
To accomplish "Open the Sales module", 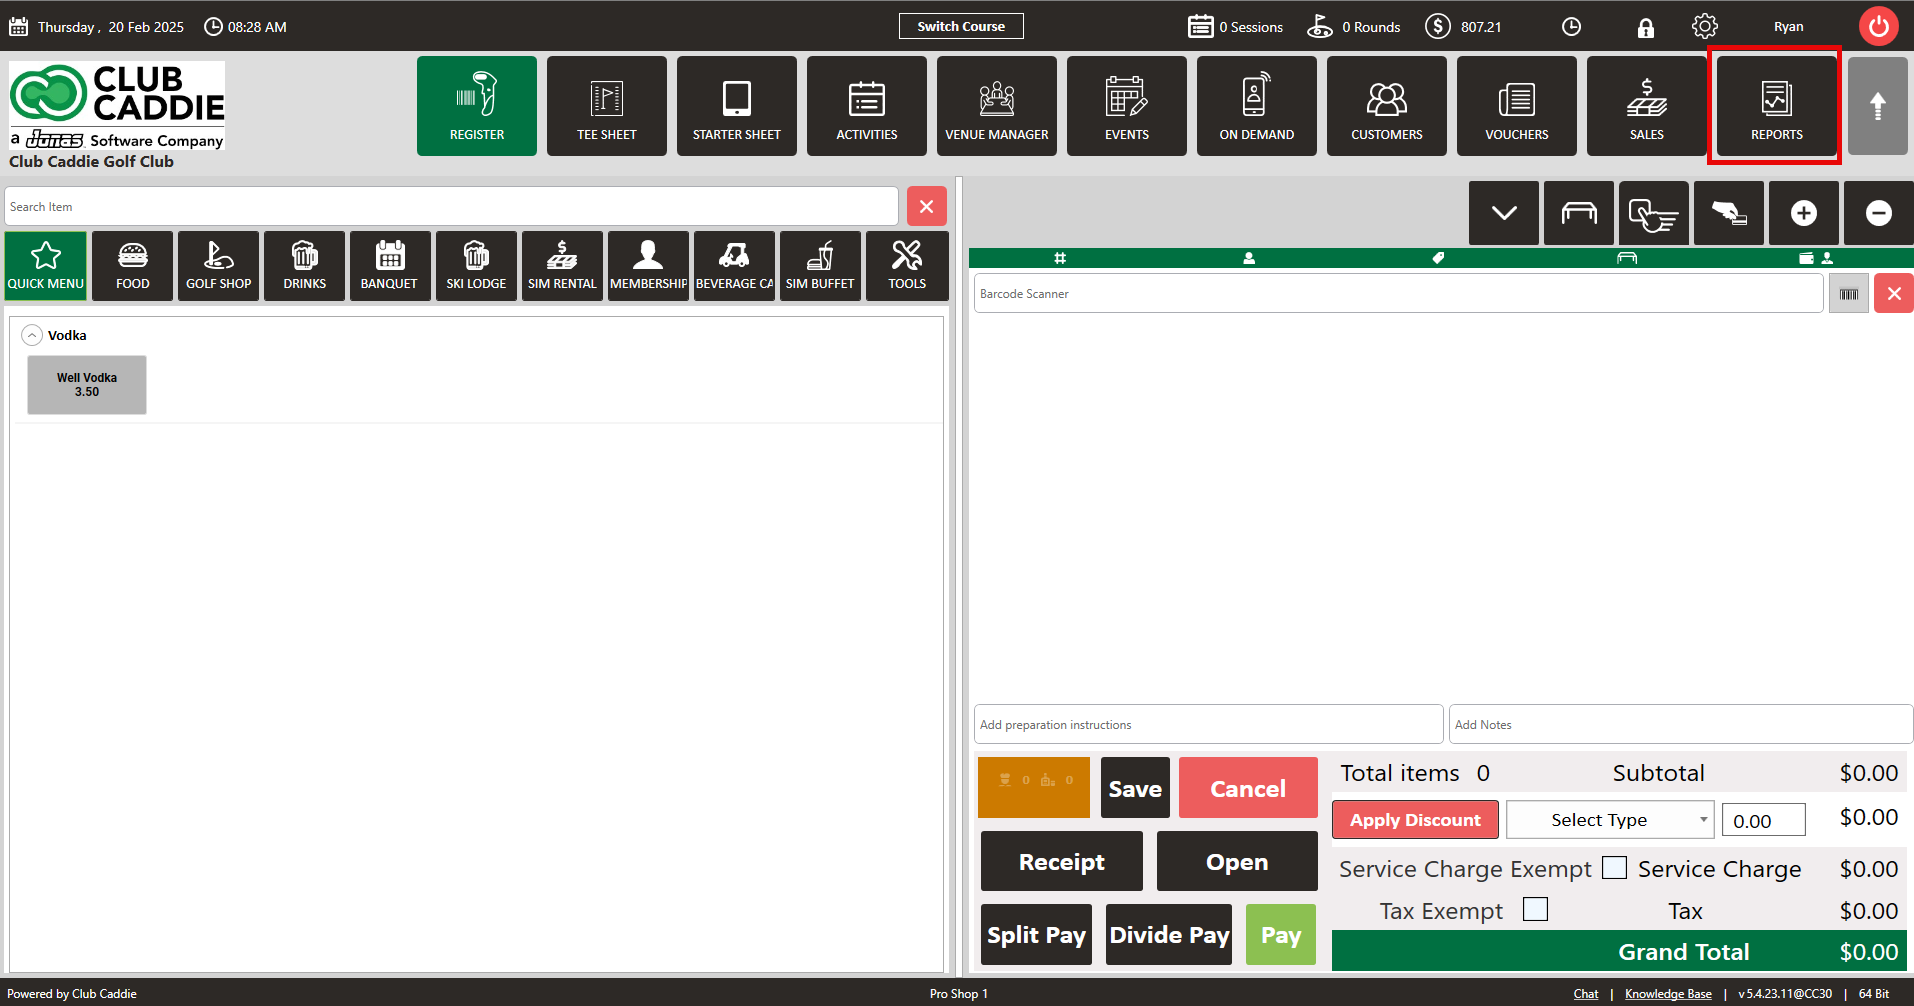I will [x=1647, y=106].
